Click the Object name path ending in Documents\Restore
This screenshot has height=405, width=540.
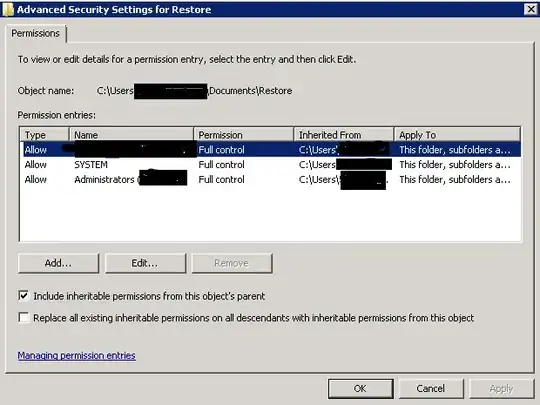click(x=194, y=91)
